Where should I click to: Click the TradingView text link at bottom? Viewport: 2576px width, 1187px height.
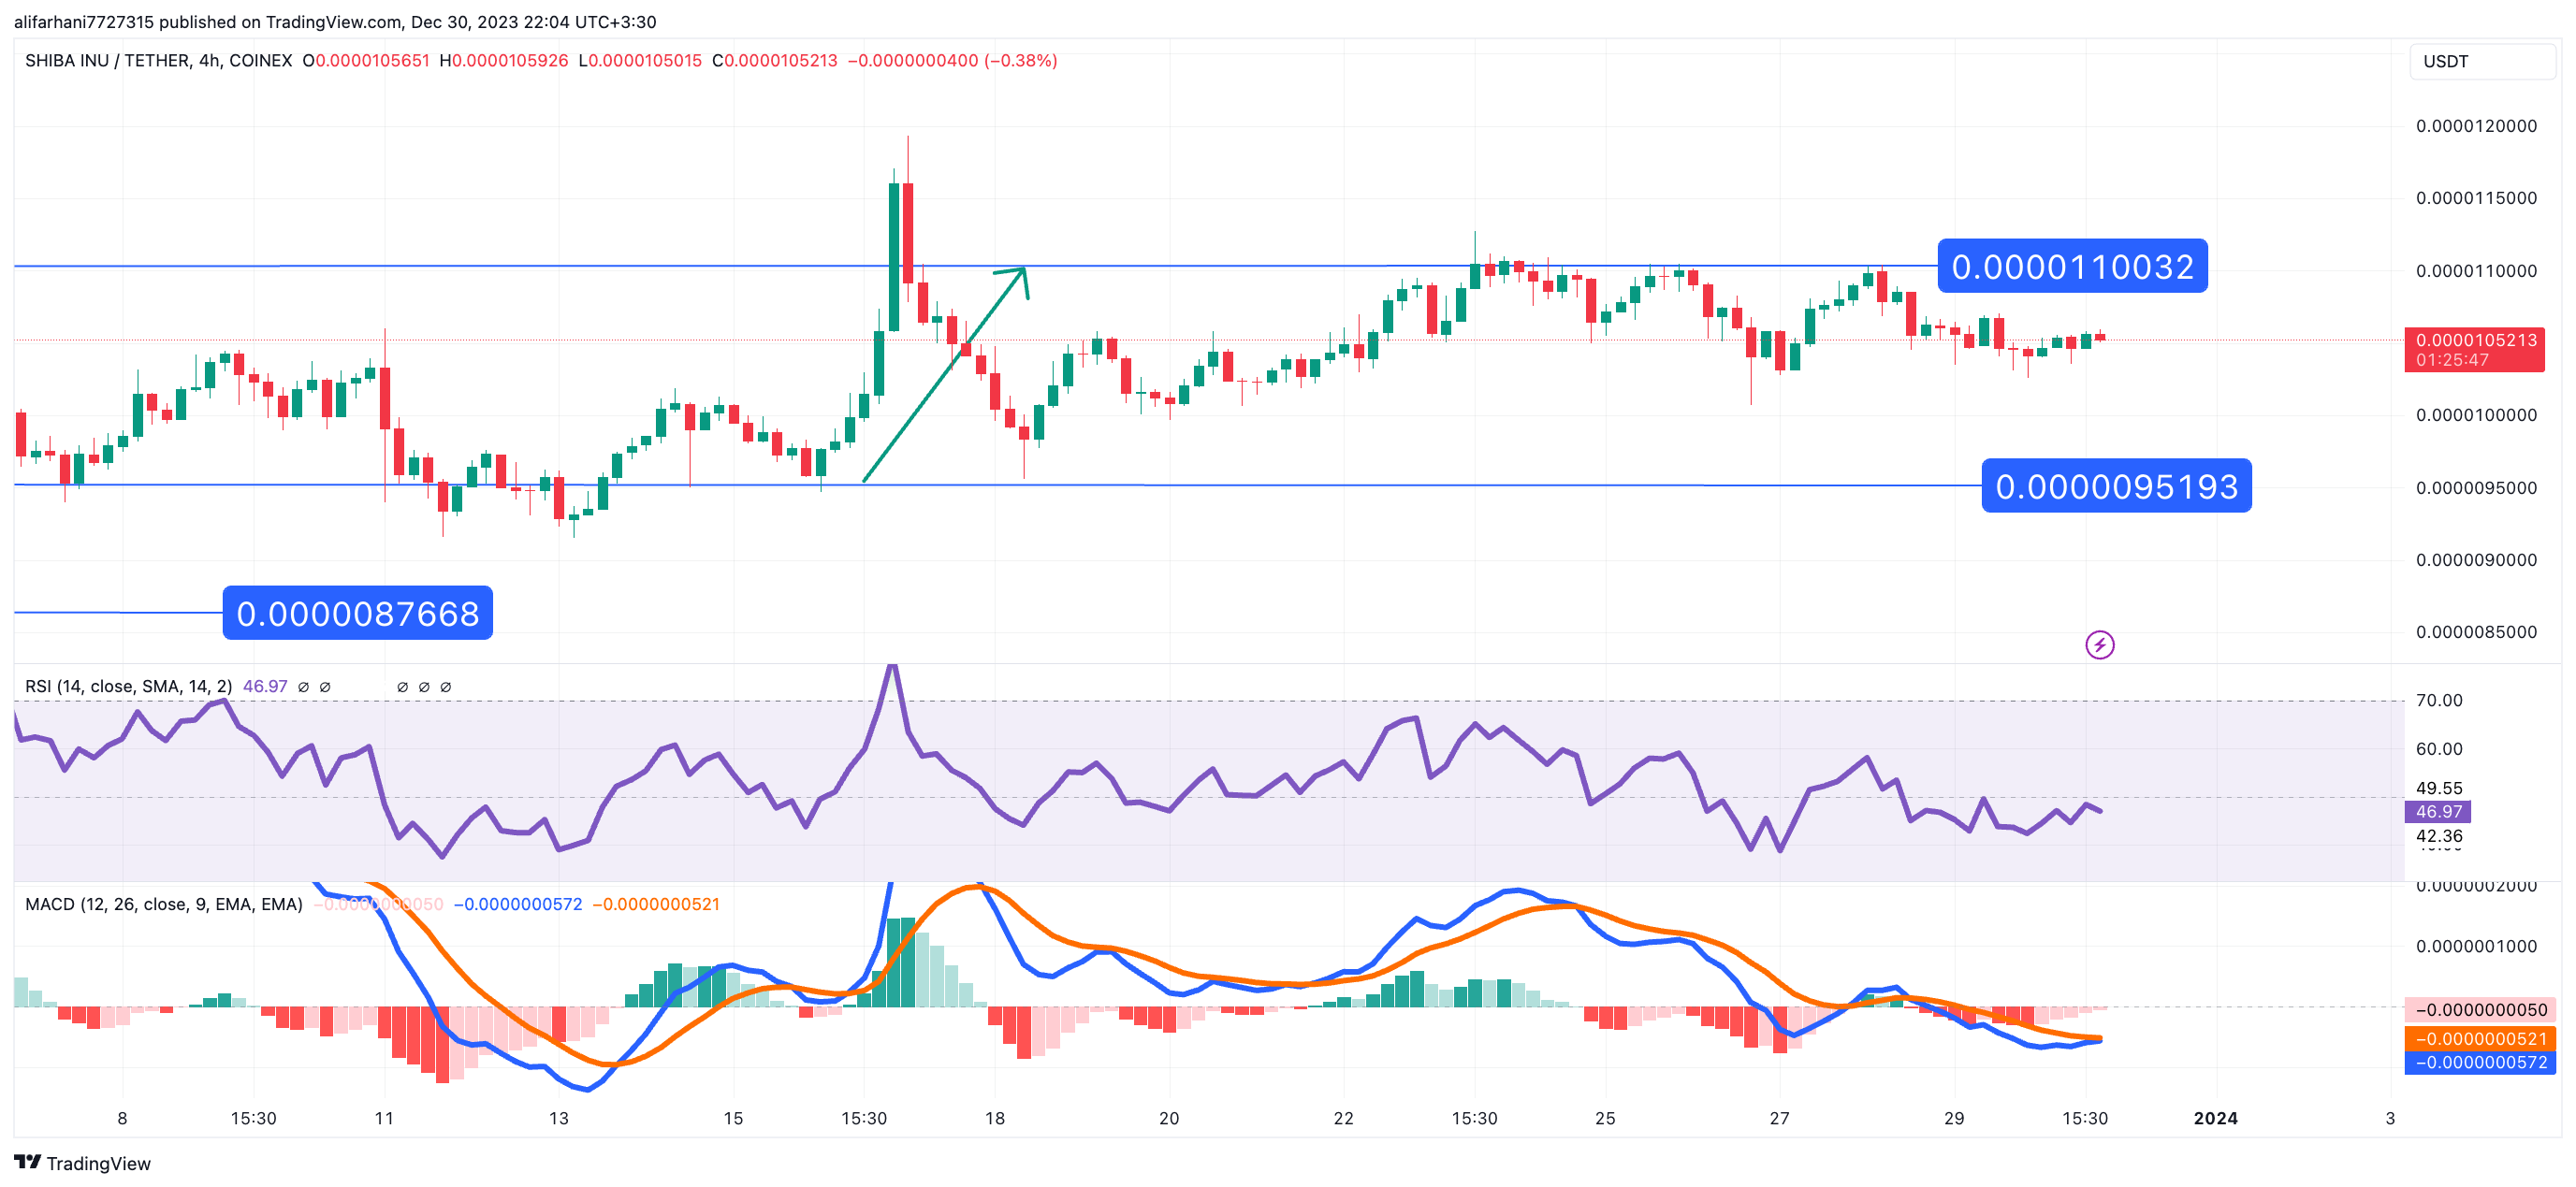point(98,1163)
